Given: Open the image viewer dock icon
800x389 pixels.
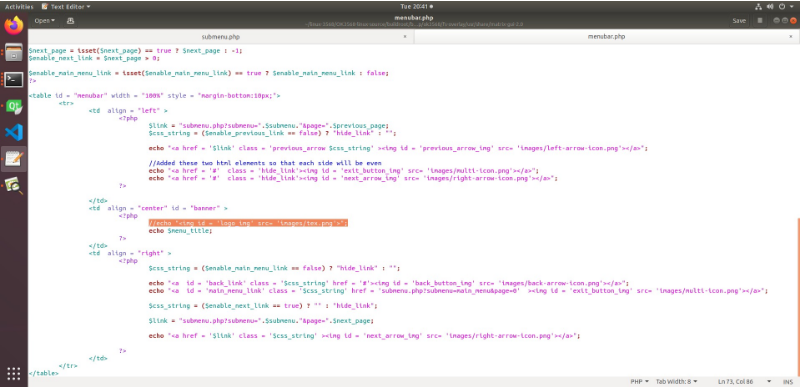Looking at the screenshot, I should (x=14, y=186).
